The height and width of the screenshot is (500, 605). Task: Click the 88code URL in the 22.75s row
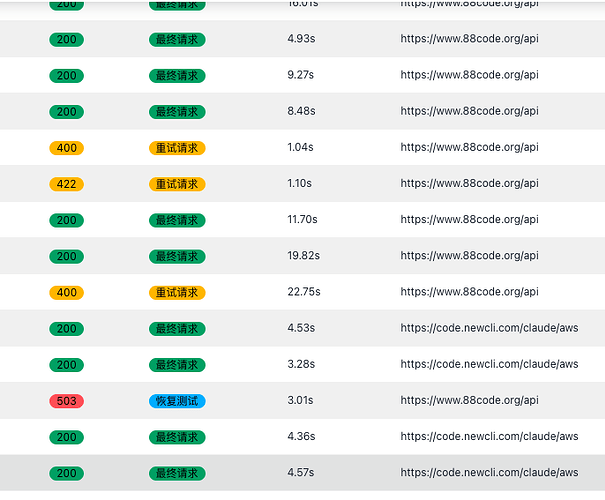469,292
